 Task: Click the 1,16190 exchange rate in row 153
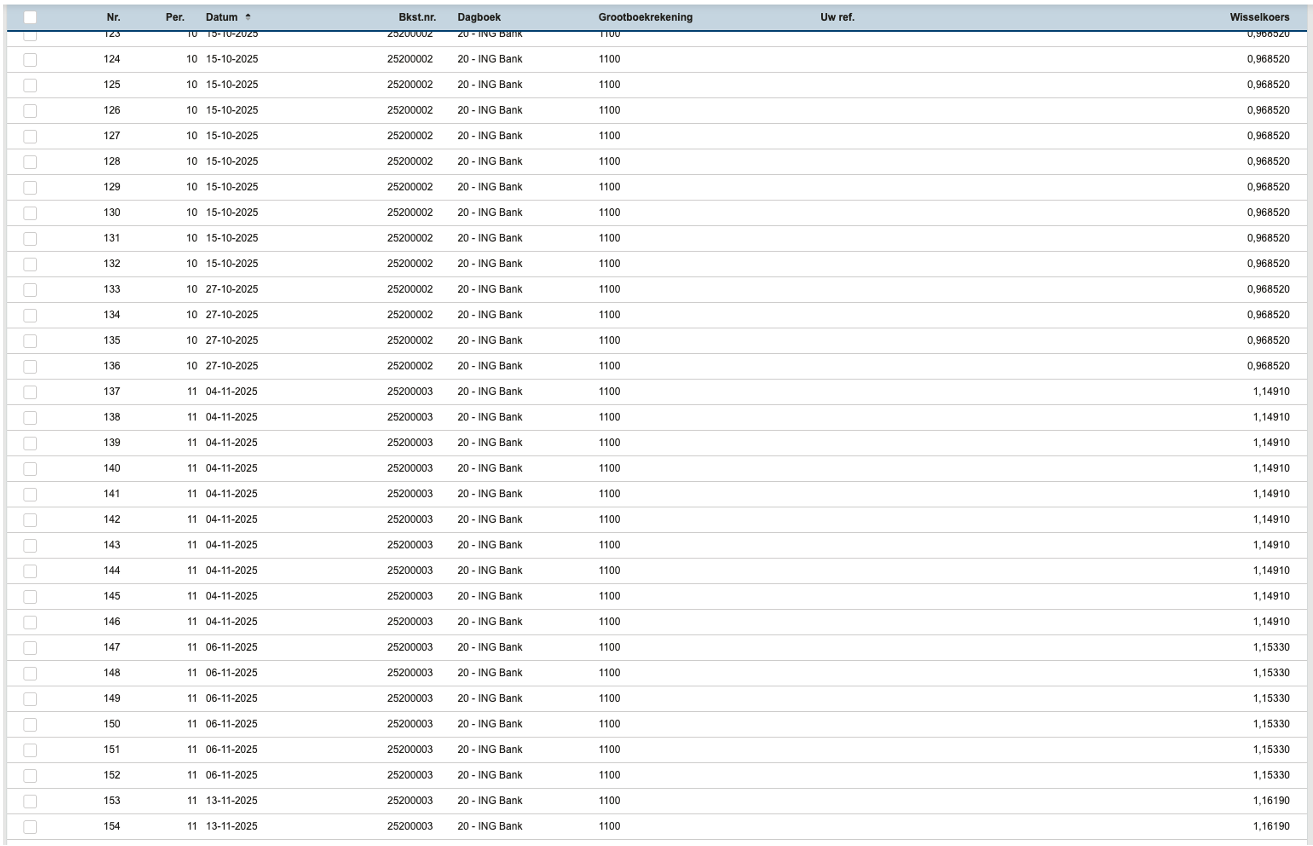(1271, 800)
